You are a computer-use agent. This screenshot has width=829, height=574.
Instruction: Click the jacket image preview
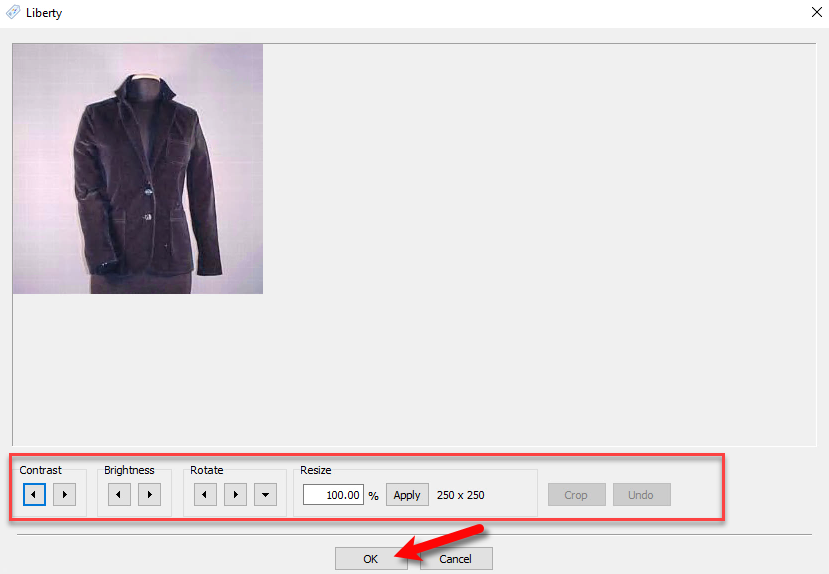coord(137,169)
